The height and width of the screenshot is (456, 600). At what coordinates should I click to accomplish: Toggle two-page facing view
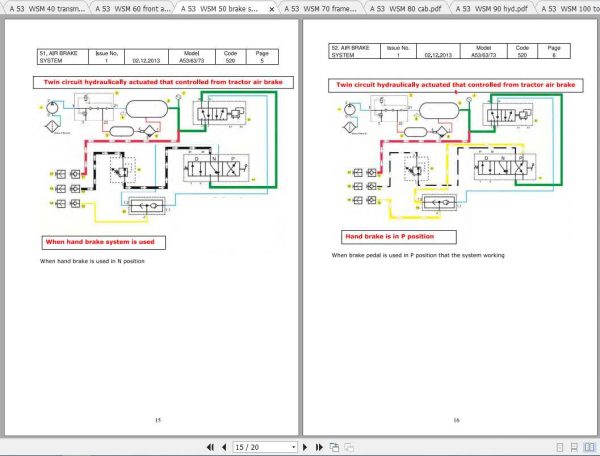[x=590, y=447]
